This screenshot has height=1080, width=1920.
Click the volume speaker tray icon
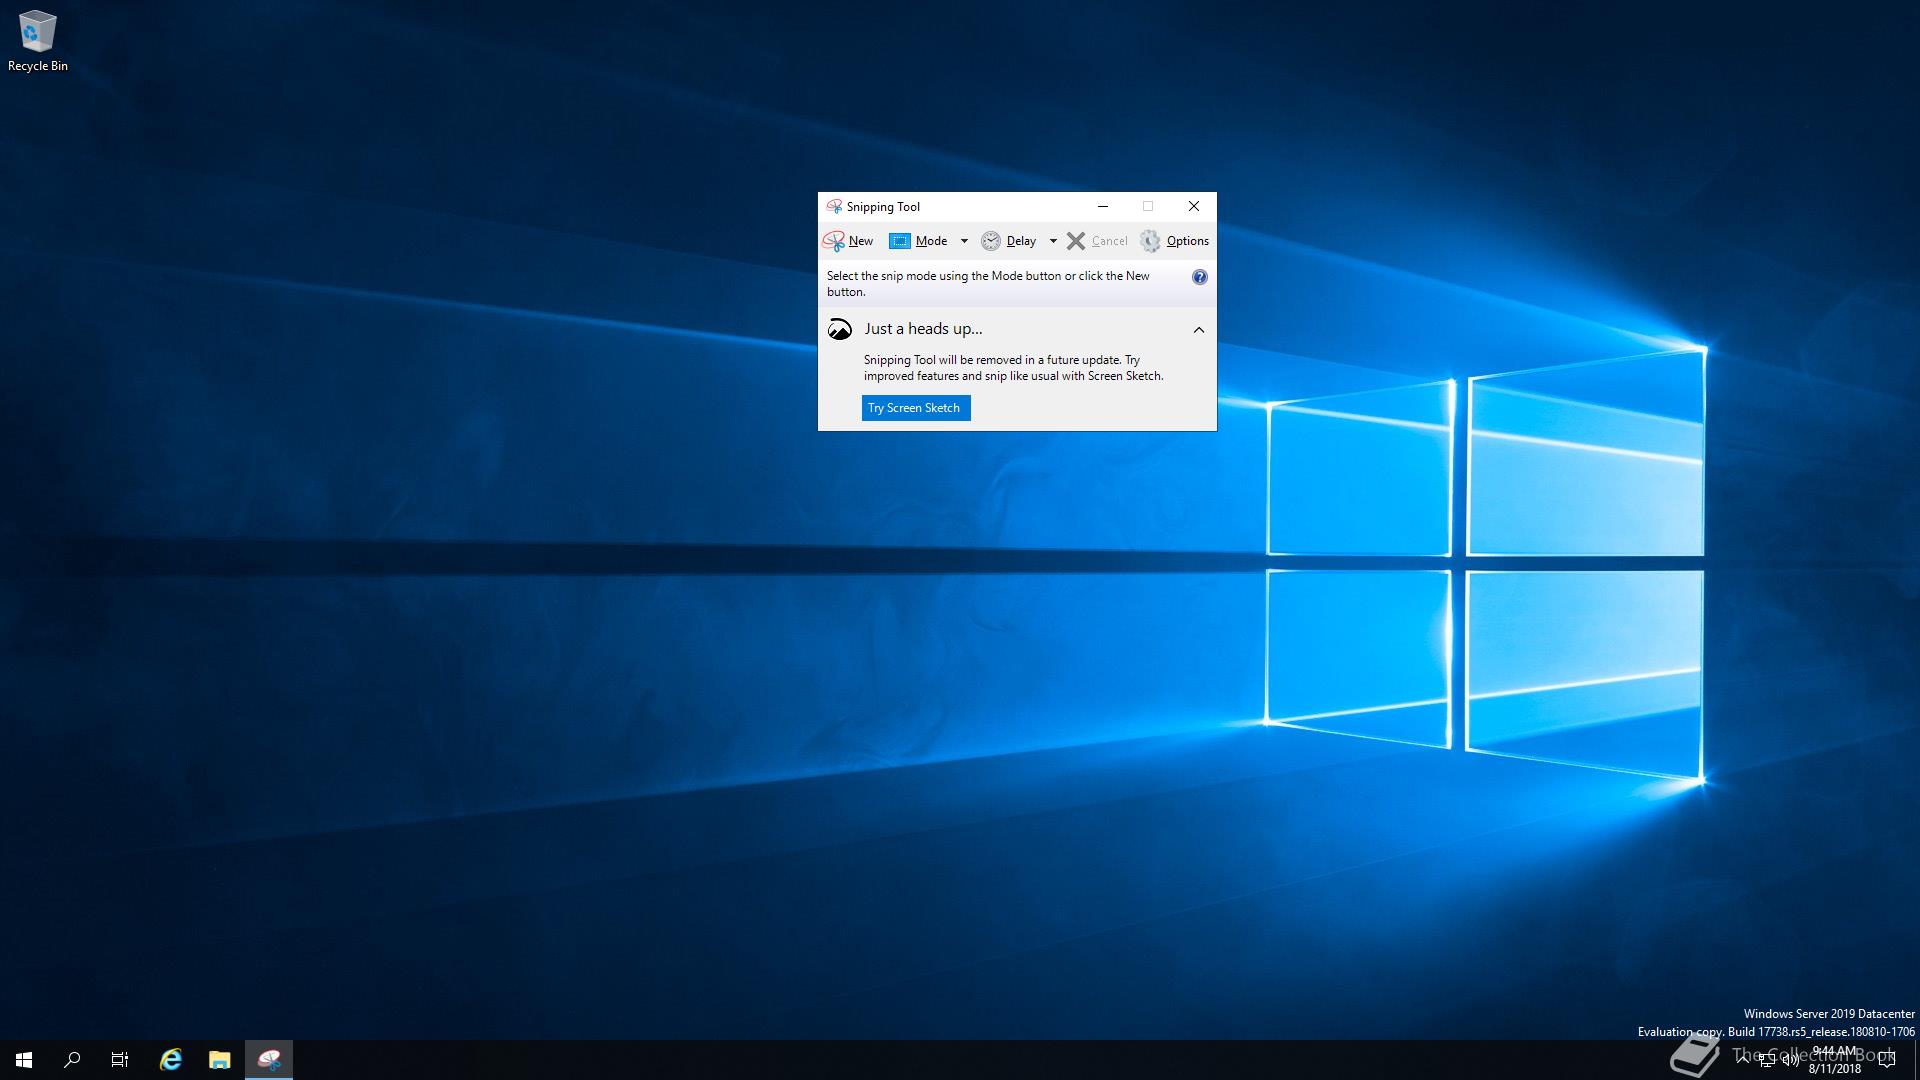point(1791,1061)
